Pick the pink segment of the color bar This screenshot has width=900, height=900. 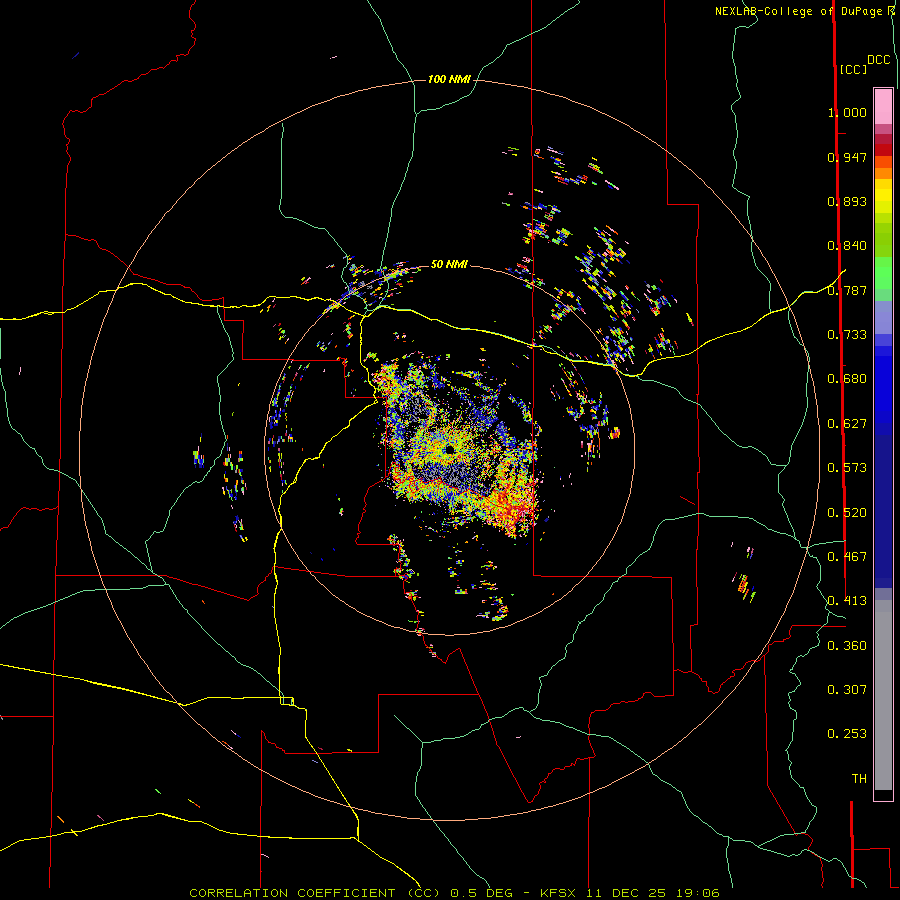[x=883, y=107]
